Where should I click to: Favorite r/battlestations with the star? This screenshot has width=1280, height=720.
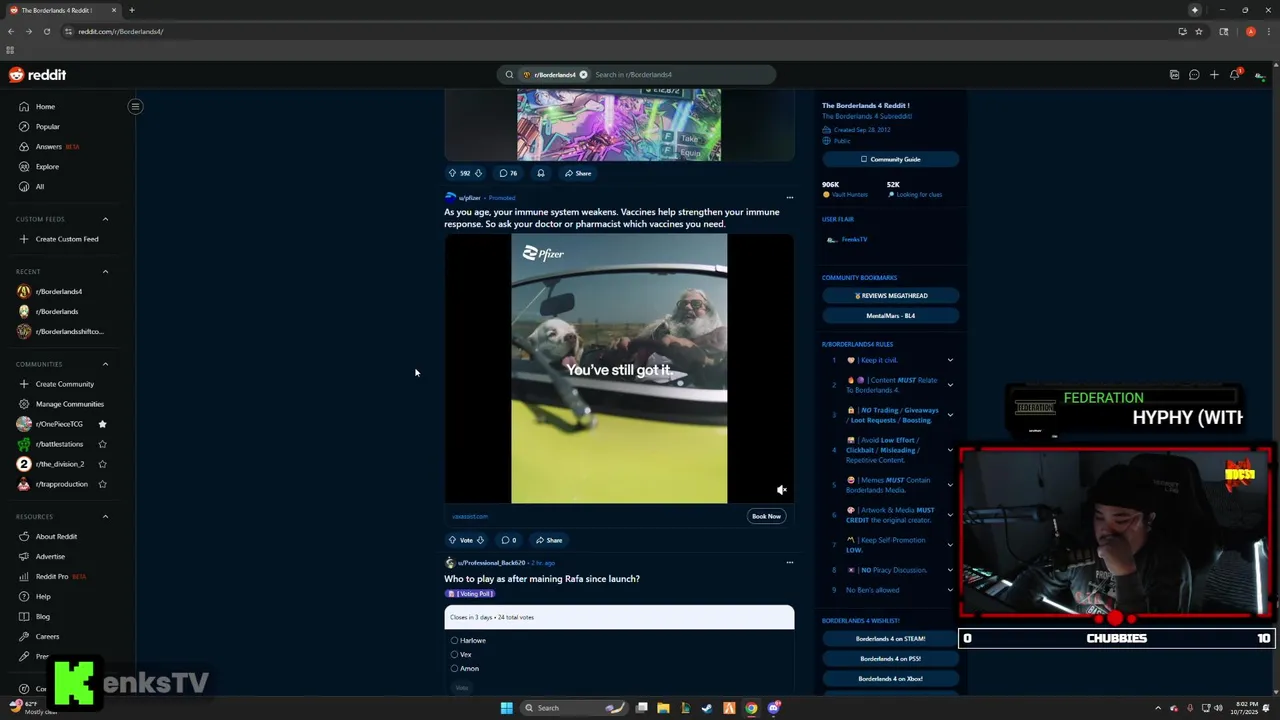102,444
